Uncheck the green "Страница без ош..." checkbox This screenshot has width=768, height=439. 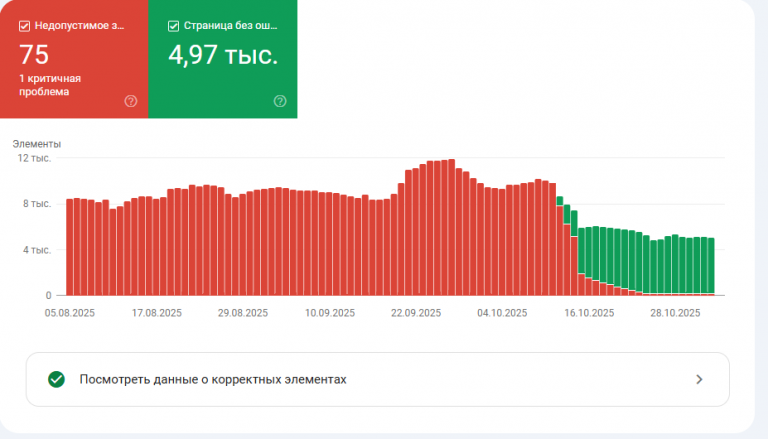point(173,26)
